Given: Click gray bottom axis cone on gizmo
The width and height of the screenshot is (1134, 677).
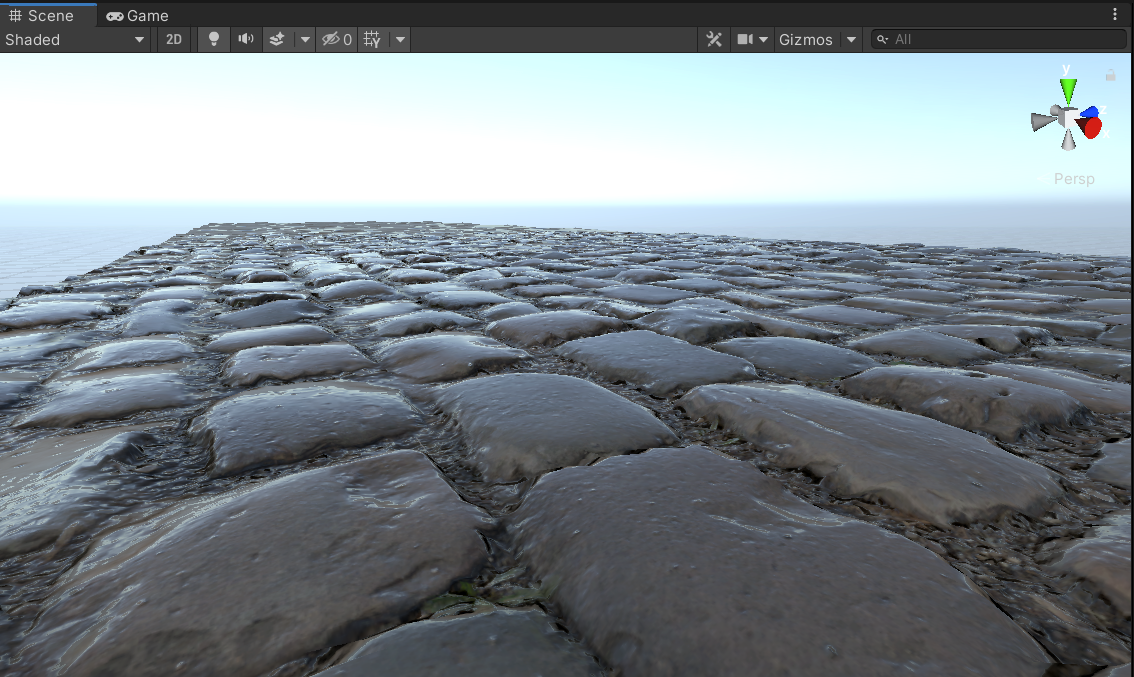Looking at the screenshot, I should point(1068,140).
